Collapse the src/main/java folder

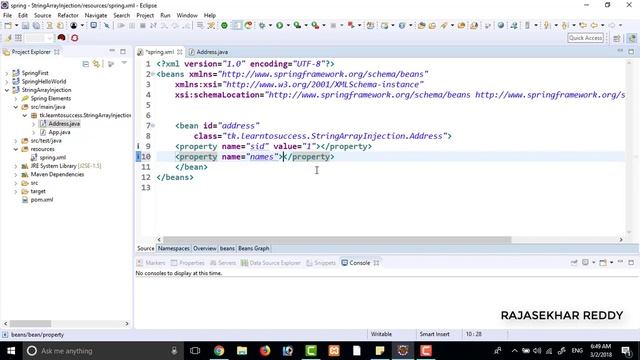pos(16,107)
